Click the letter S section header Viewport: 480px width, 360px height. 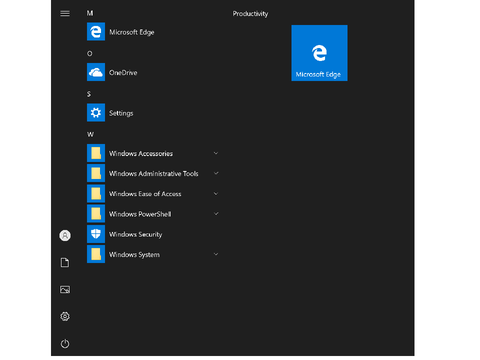89,94
